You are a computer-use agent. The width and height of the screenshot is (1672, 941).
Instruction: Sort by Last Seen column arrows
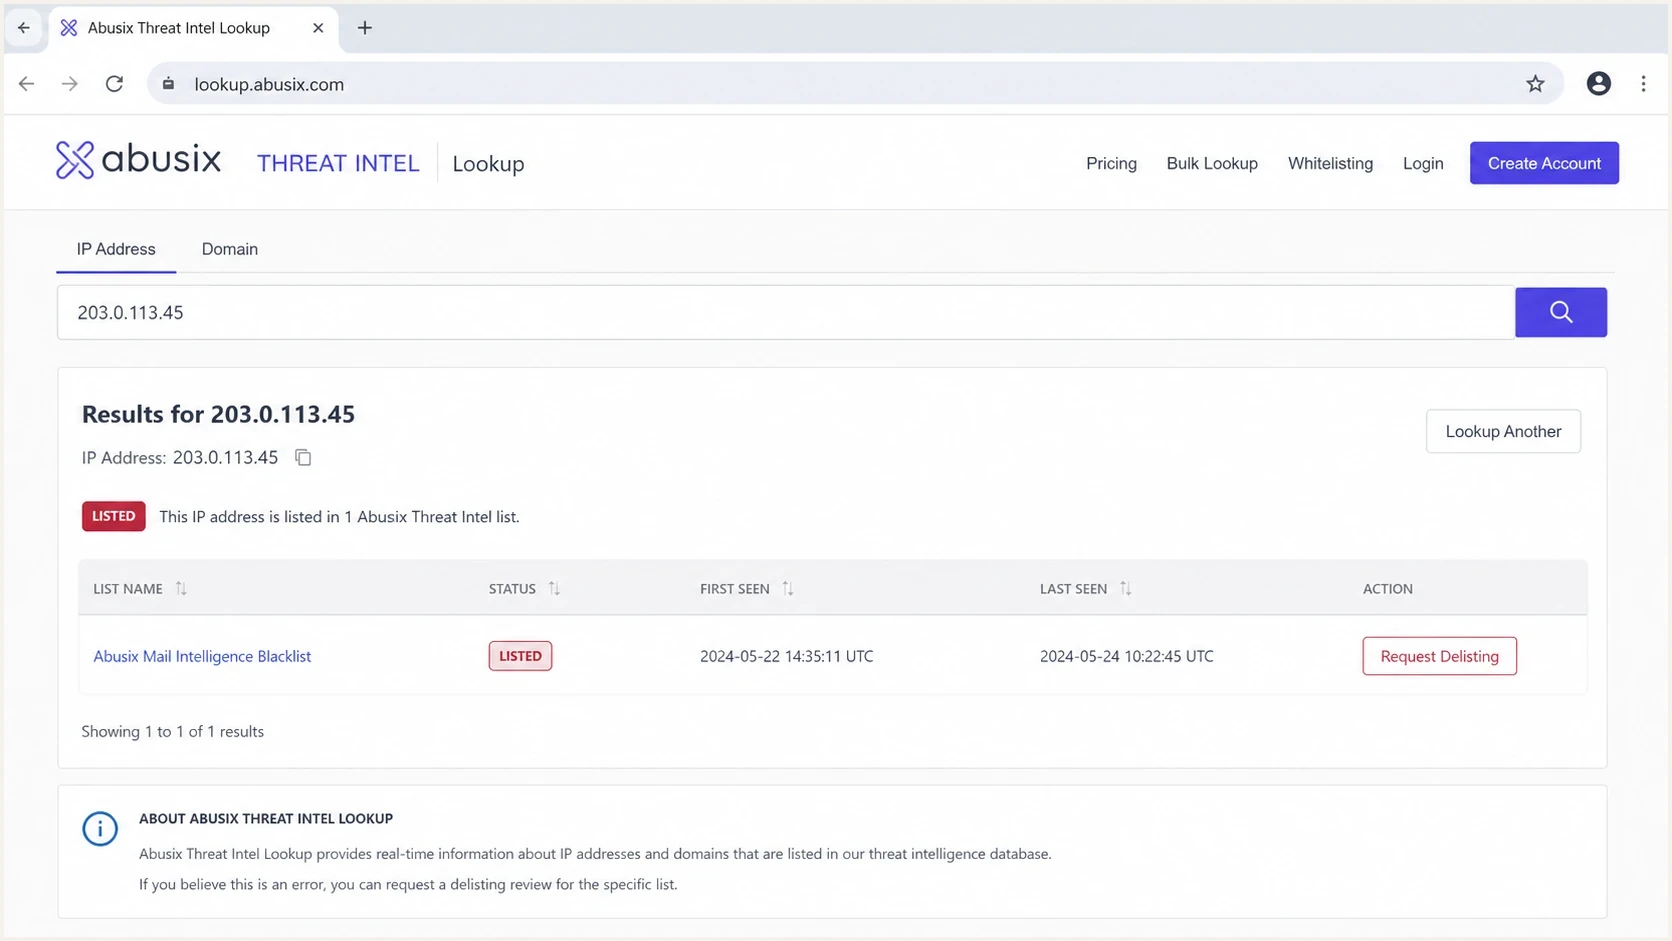click(1126, 588)
